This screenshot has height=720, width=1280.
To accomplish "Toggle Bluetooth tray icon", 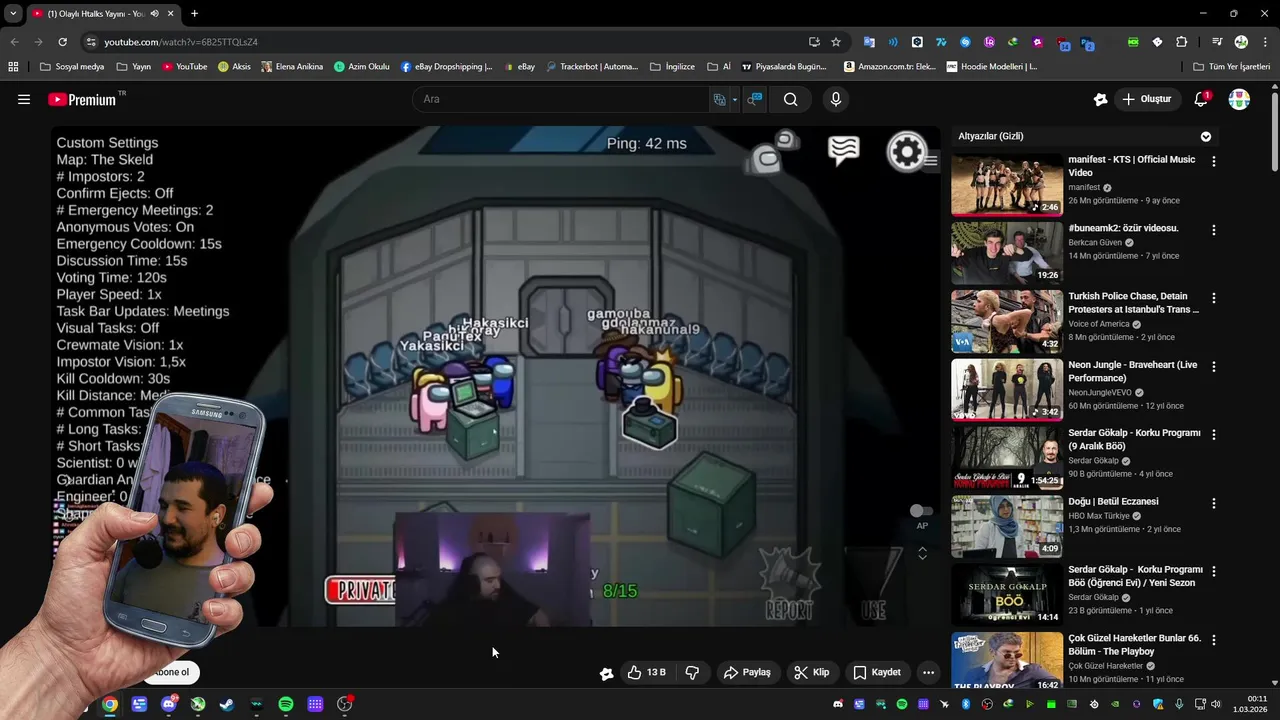I will pos(965,704).
